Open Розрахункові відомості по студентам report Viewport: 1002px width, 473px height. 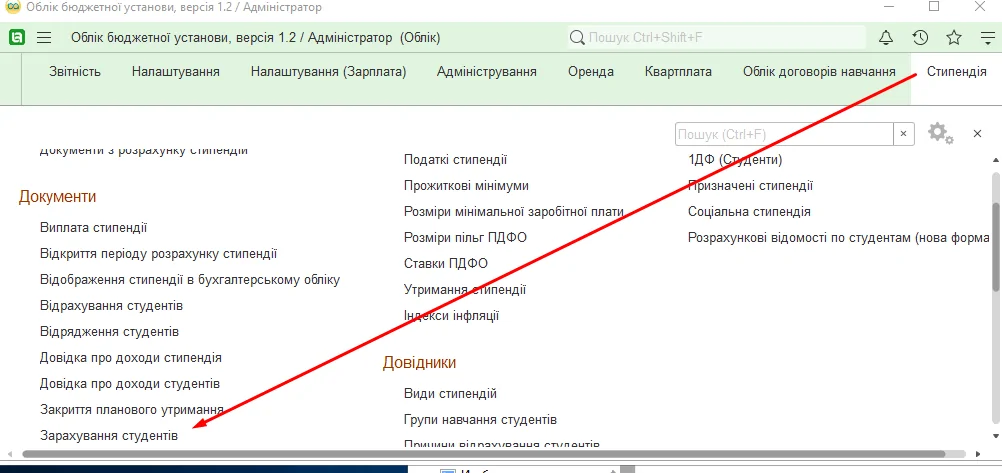pos(838,238)
